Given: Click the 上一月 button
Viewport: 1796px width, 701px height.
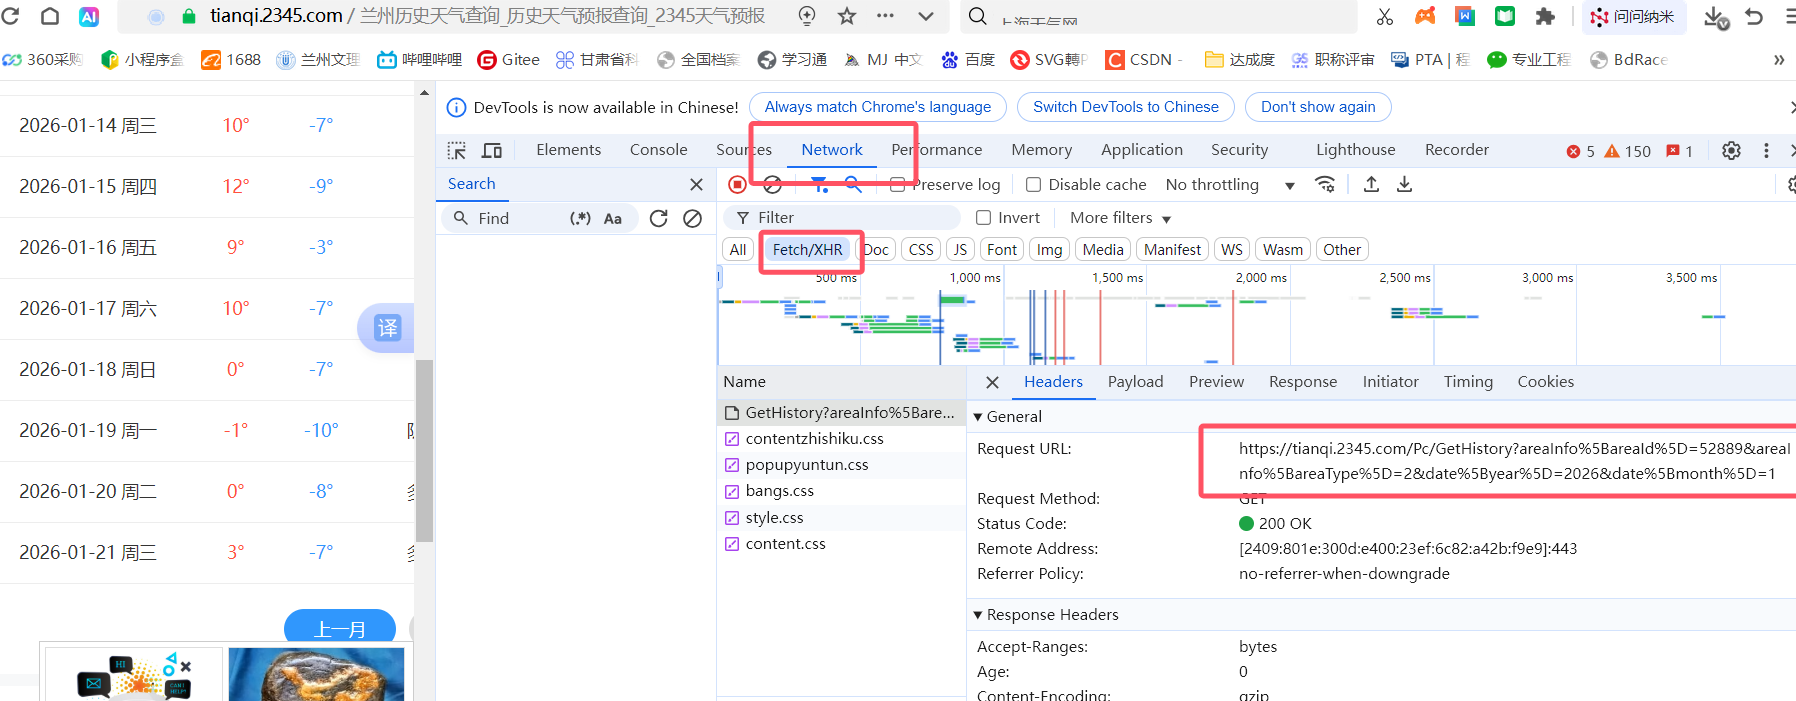Looking at the screenshot, I should [x=340, y=627].
